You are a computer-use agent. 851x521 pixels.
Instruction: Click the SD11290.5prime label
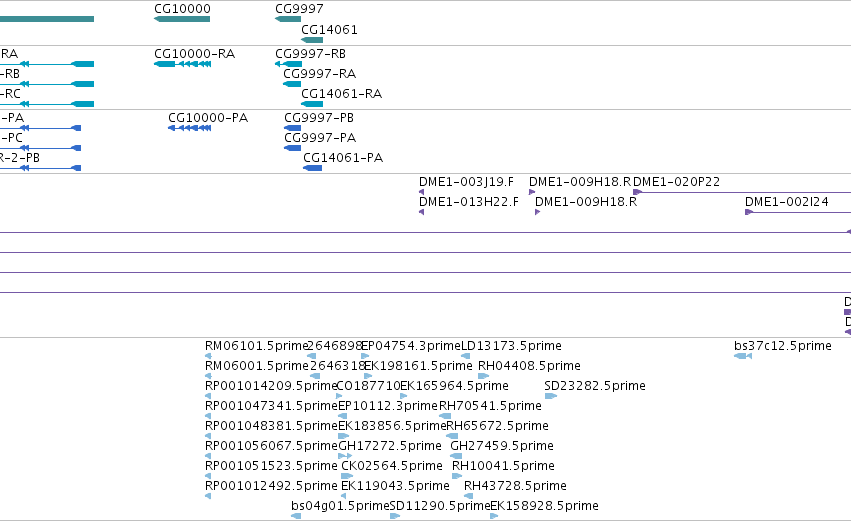[440, 506]
